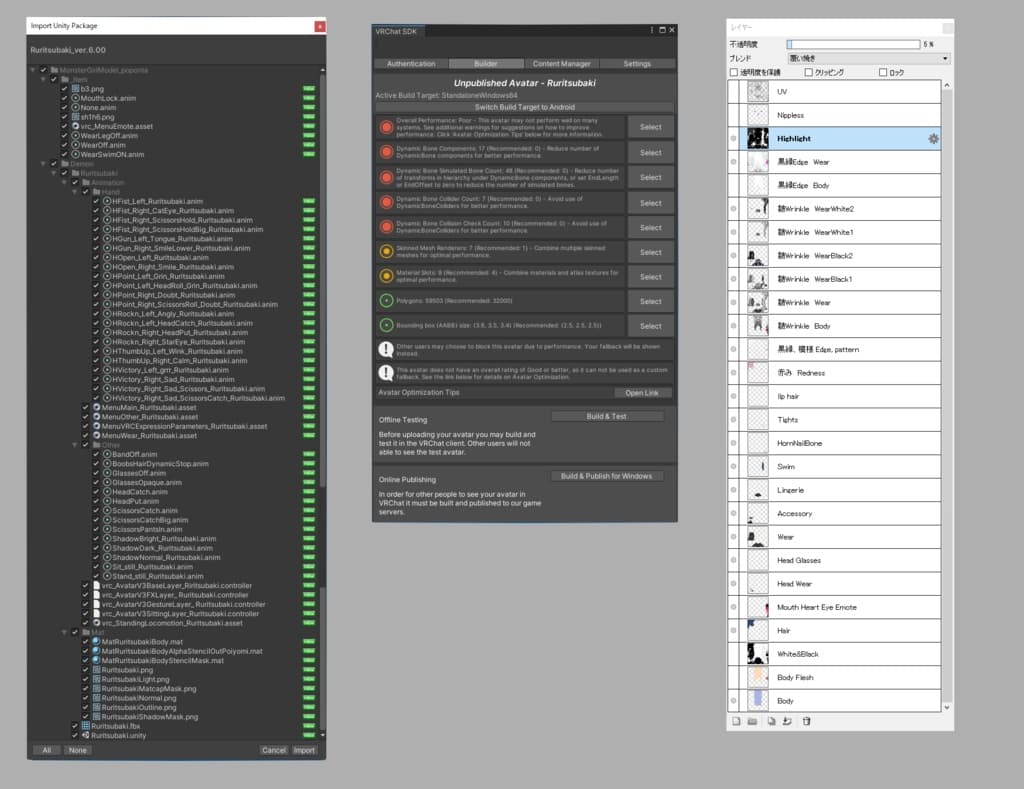Screen dimensions: 1024x789
Task: Open the Highlight layer settings gear
Action: (x=933, y=139)
